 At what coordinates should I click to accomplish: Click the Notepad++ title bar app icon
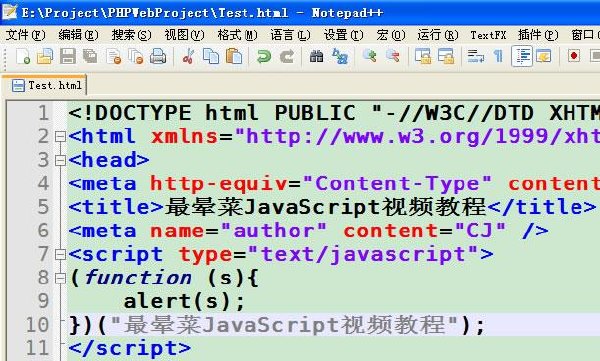pyautogui.click(x=9, y=12)
